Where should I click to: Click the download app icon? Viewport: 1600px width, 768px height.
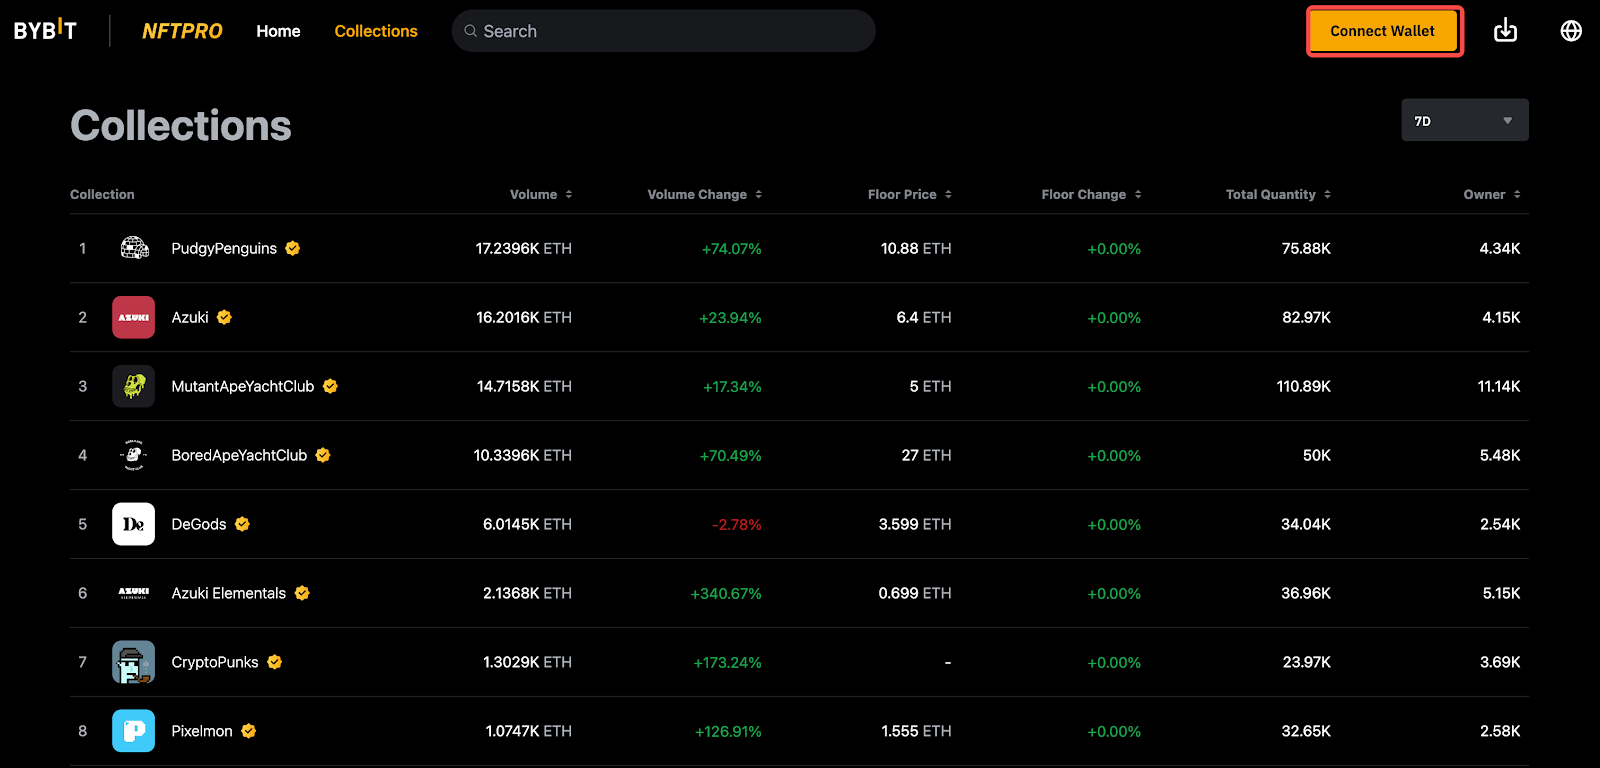point(1505,31)
